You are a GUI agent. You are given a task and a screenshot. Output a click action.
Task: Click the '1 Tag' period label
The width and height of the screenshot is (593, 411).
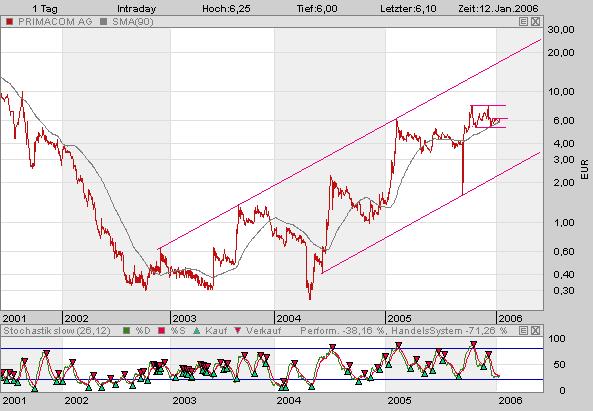(x=45, y=8)
